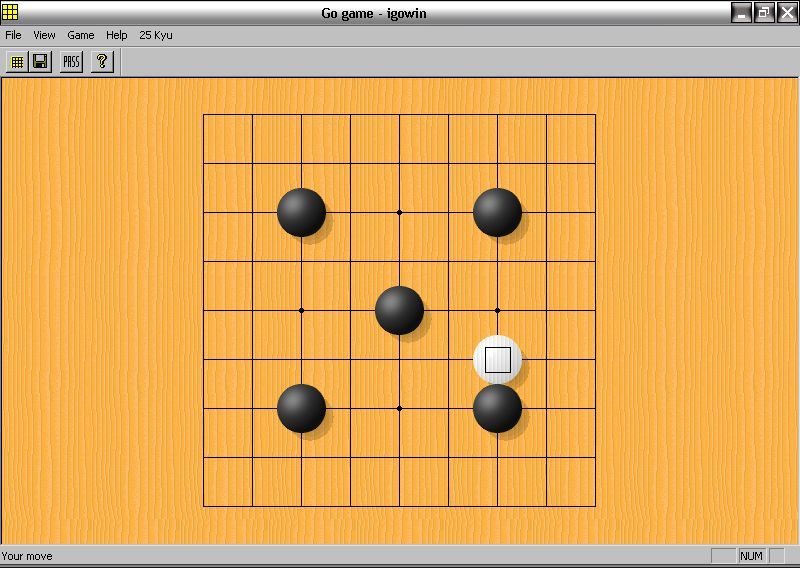Click the NUM indicator in status bar
This screenshot has height=568, width=800.
pos(752,556)
